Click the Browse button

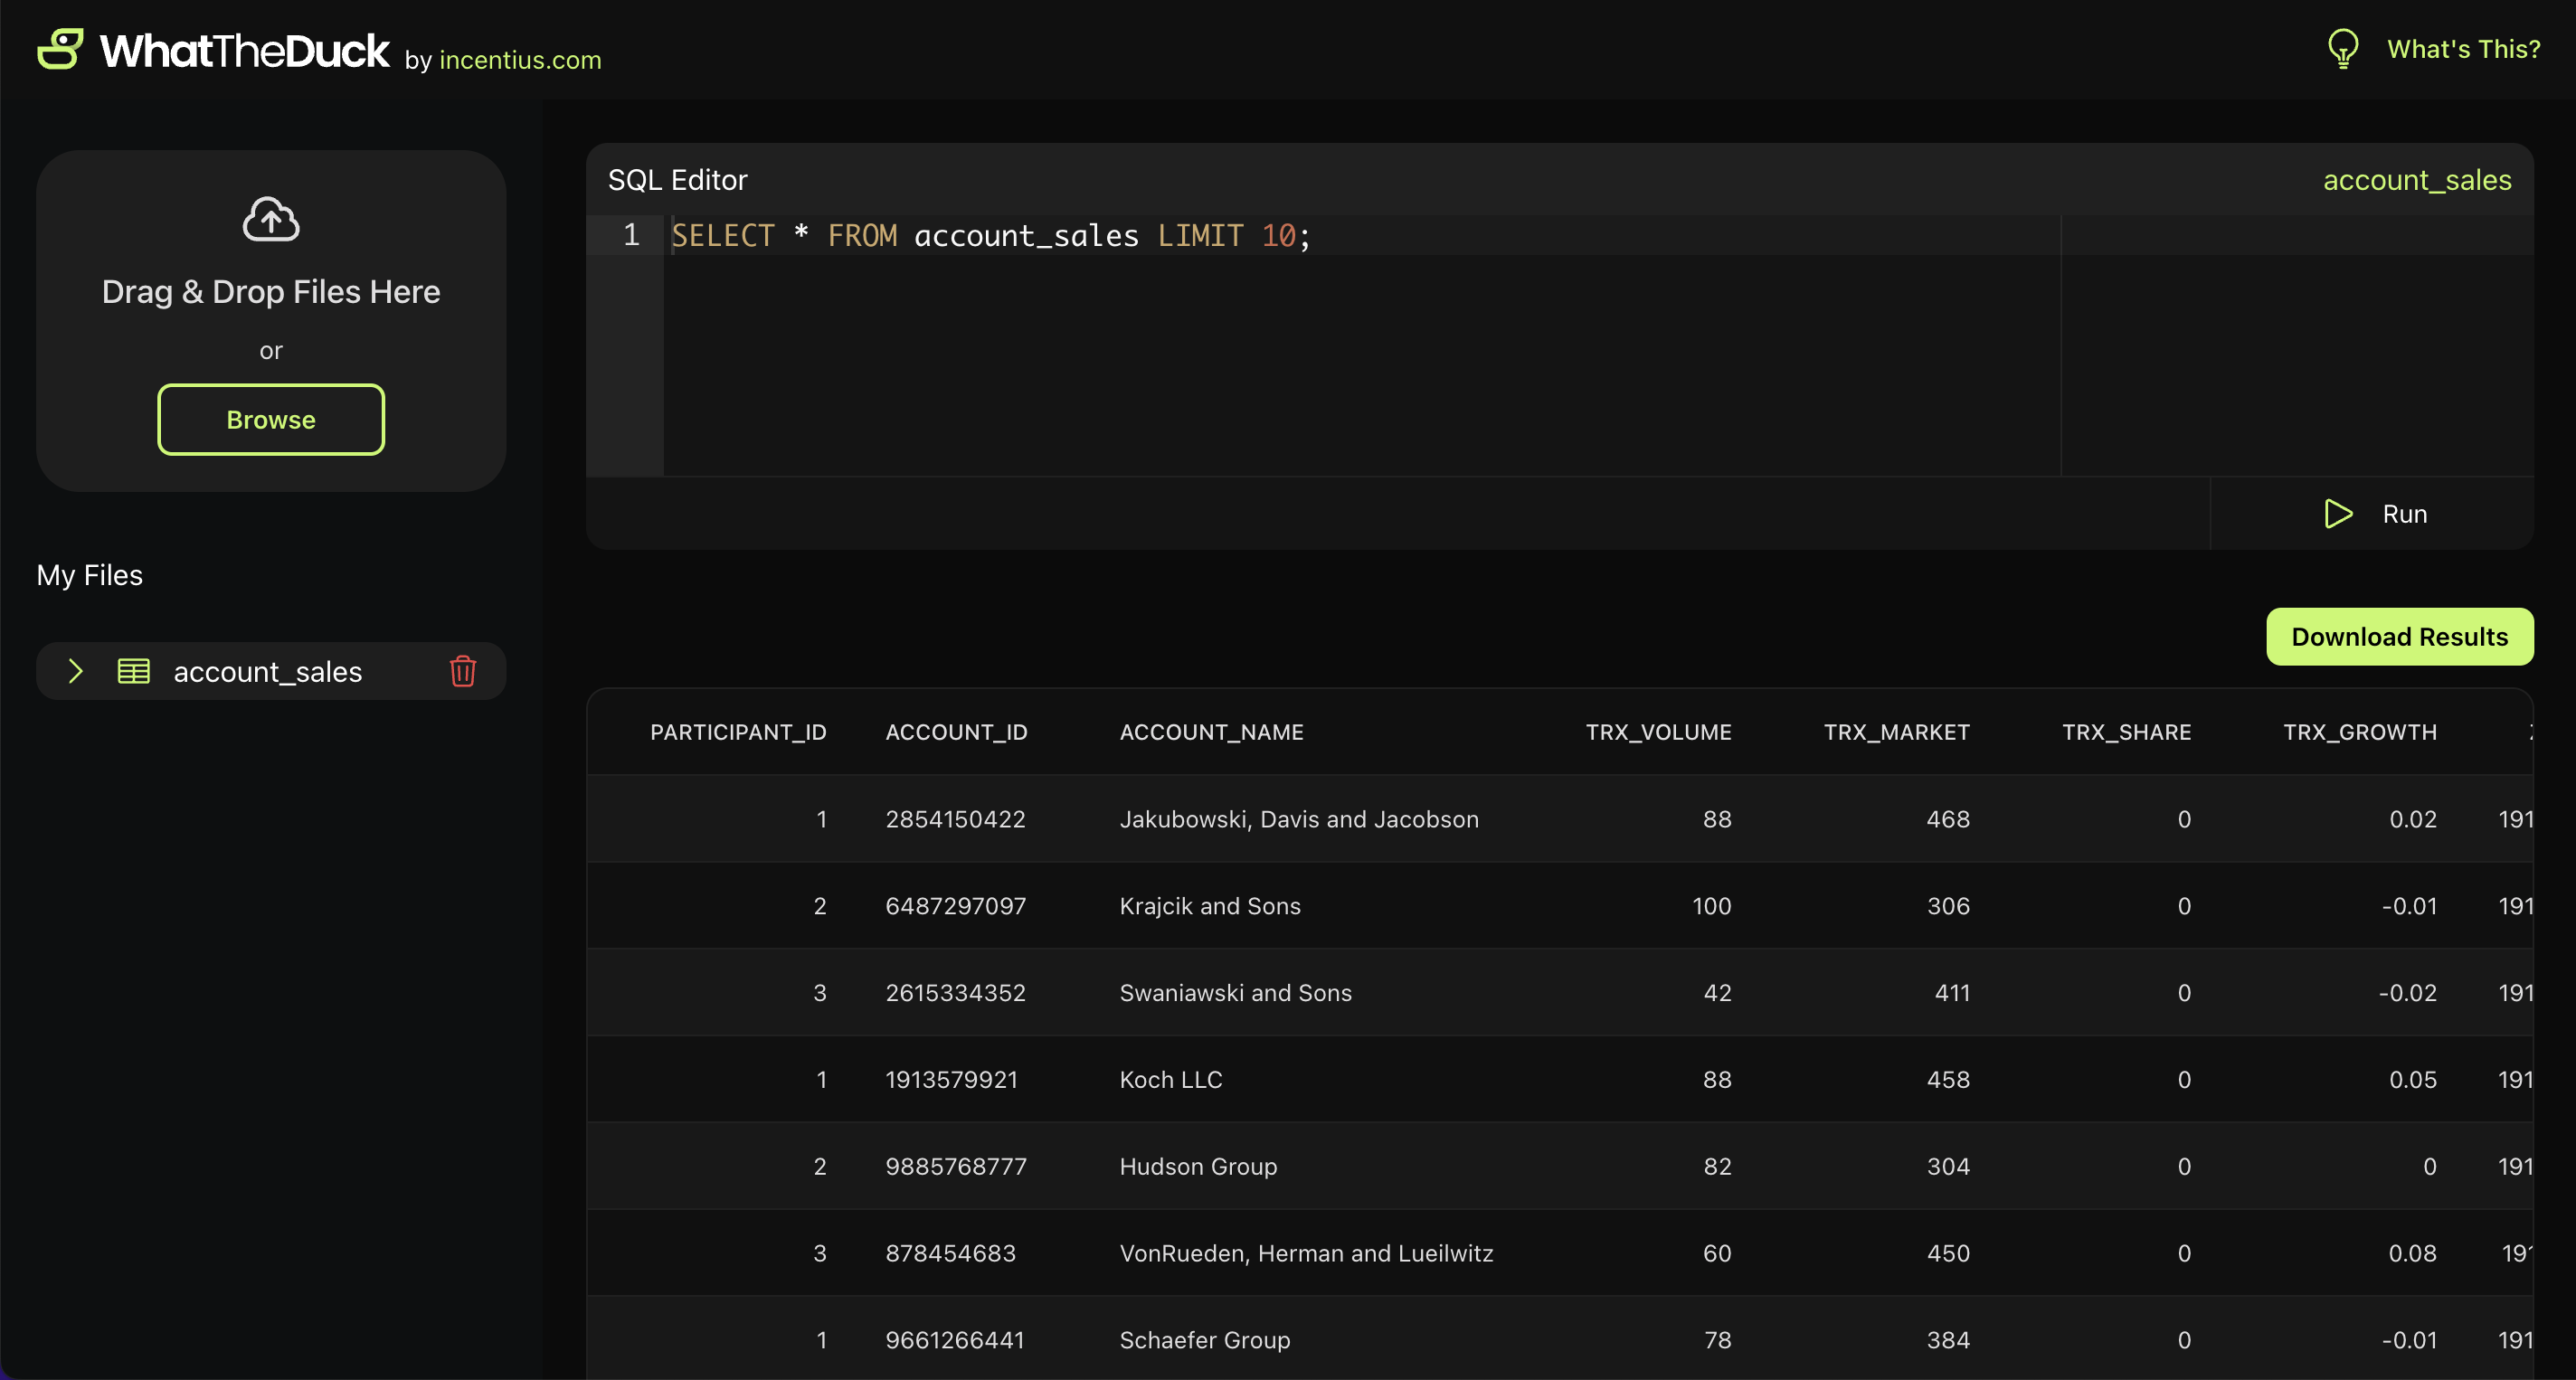pyautogui.click(x=271, y=420)
